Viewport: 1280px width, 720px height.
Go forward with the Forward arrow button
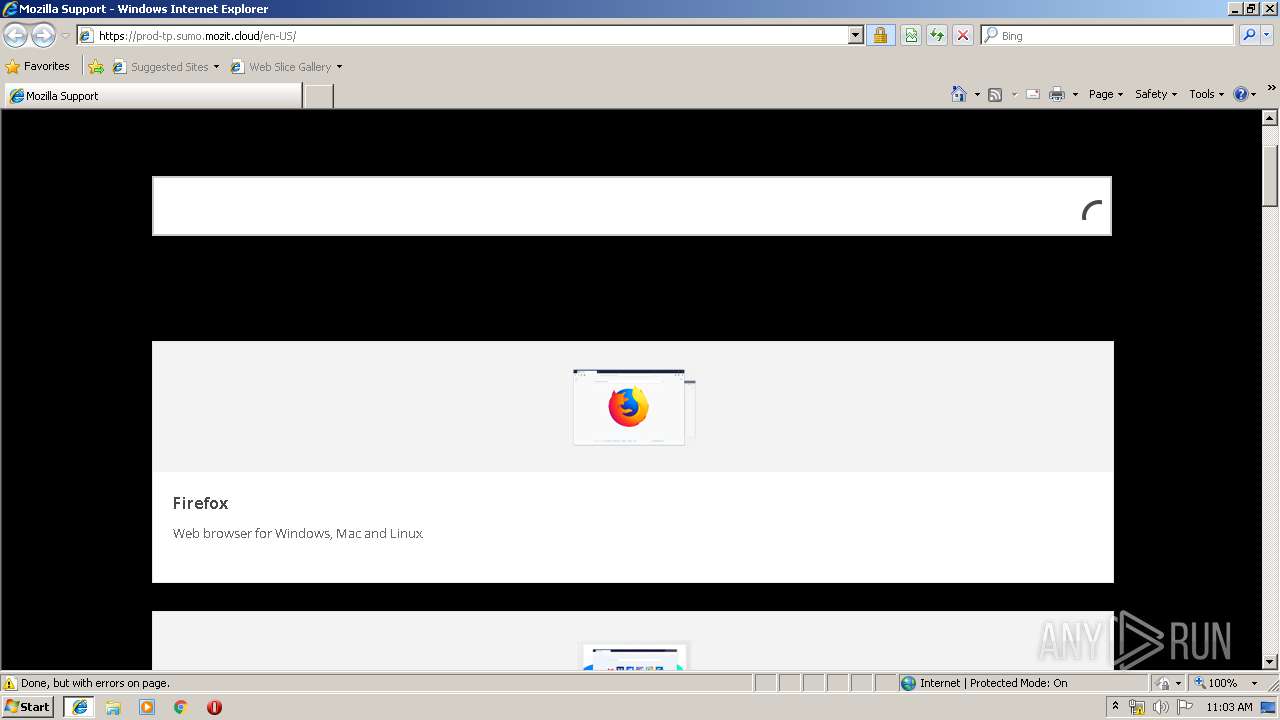(x=43, y=36)
